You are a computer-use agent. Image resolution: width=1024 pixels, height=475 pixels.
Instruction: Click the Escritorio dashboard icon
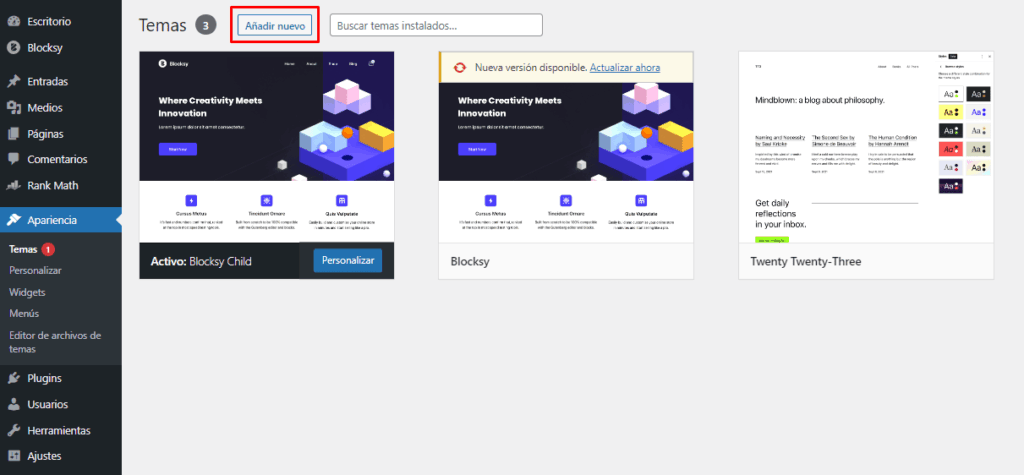click(x=13, y=22)
